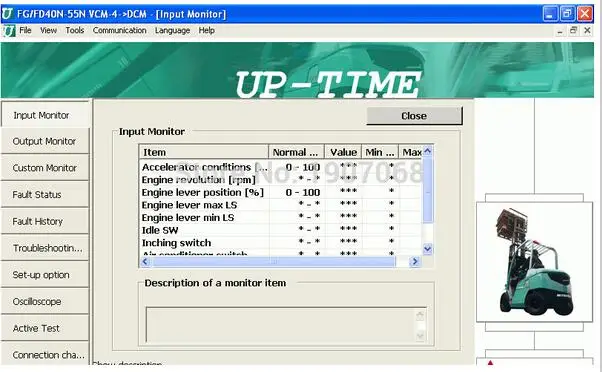Select the Input Monitor sidebar tab
This screenshot has height=372, width=602.
pyautogui.click(x=45, y=115)
